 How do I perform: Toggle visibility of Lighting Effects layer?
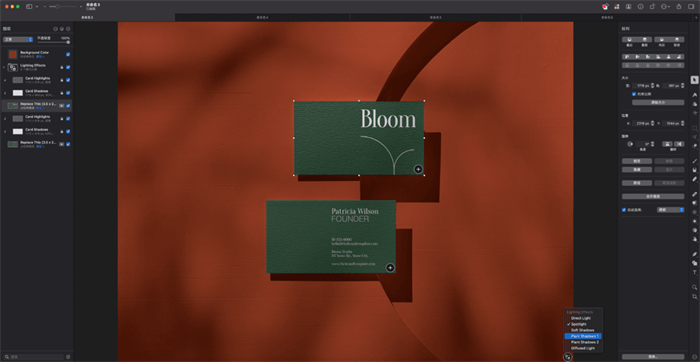point(68,67)
